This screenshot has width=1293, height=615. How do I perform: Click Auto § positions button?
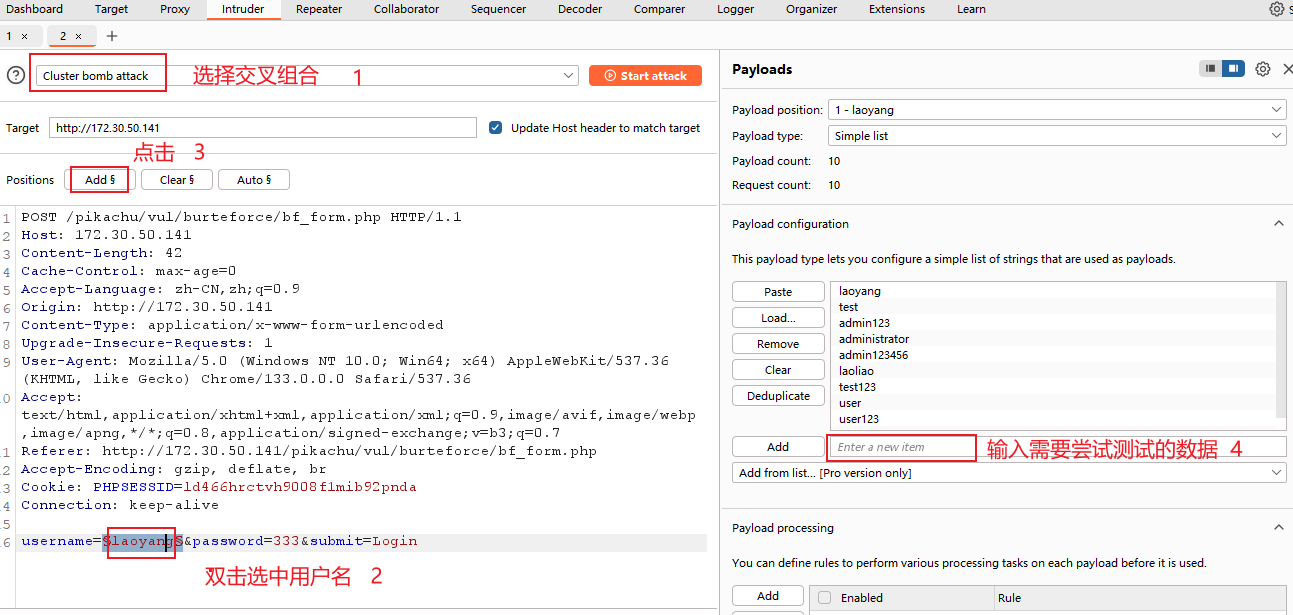[253, 180]
